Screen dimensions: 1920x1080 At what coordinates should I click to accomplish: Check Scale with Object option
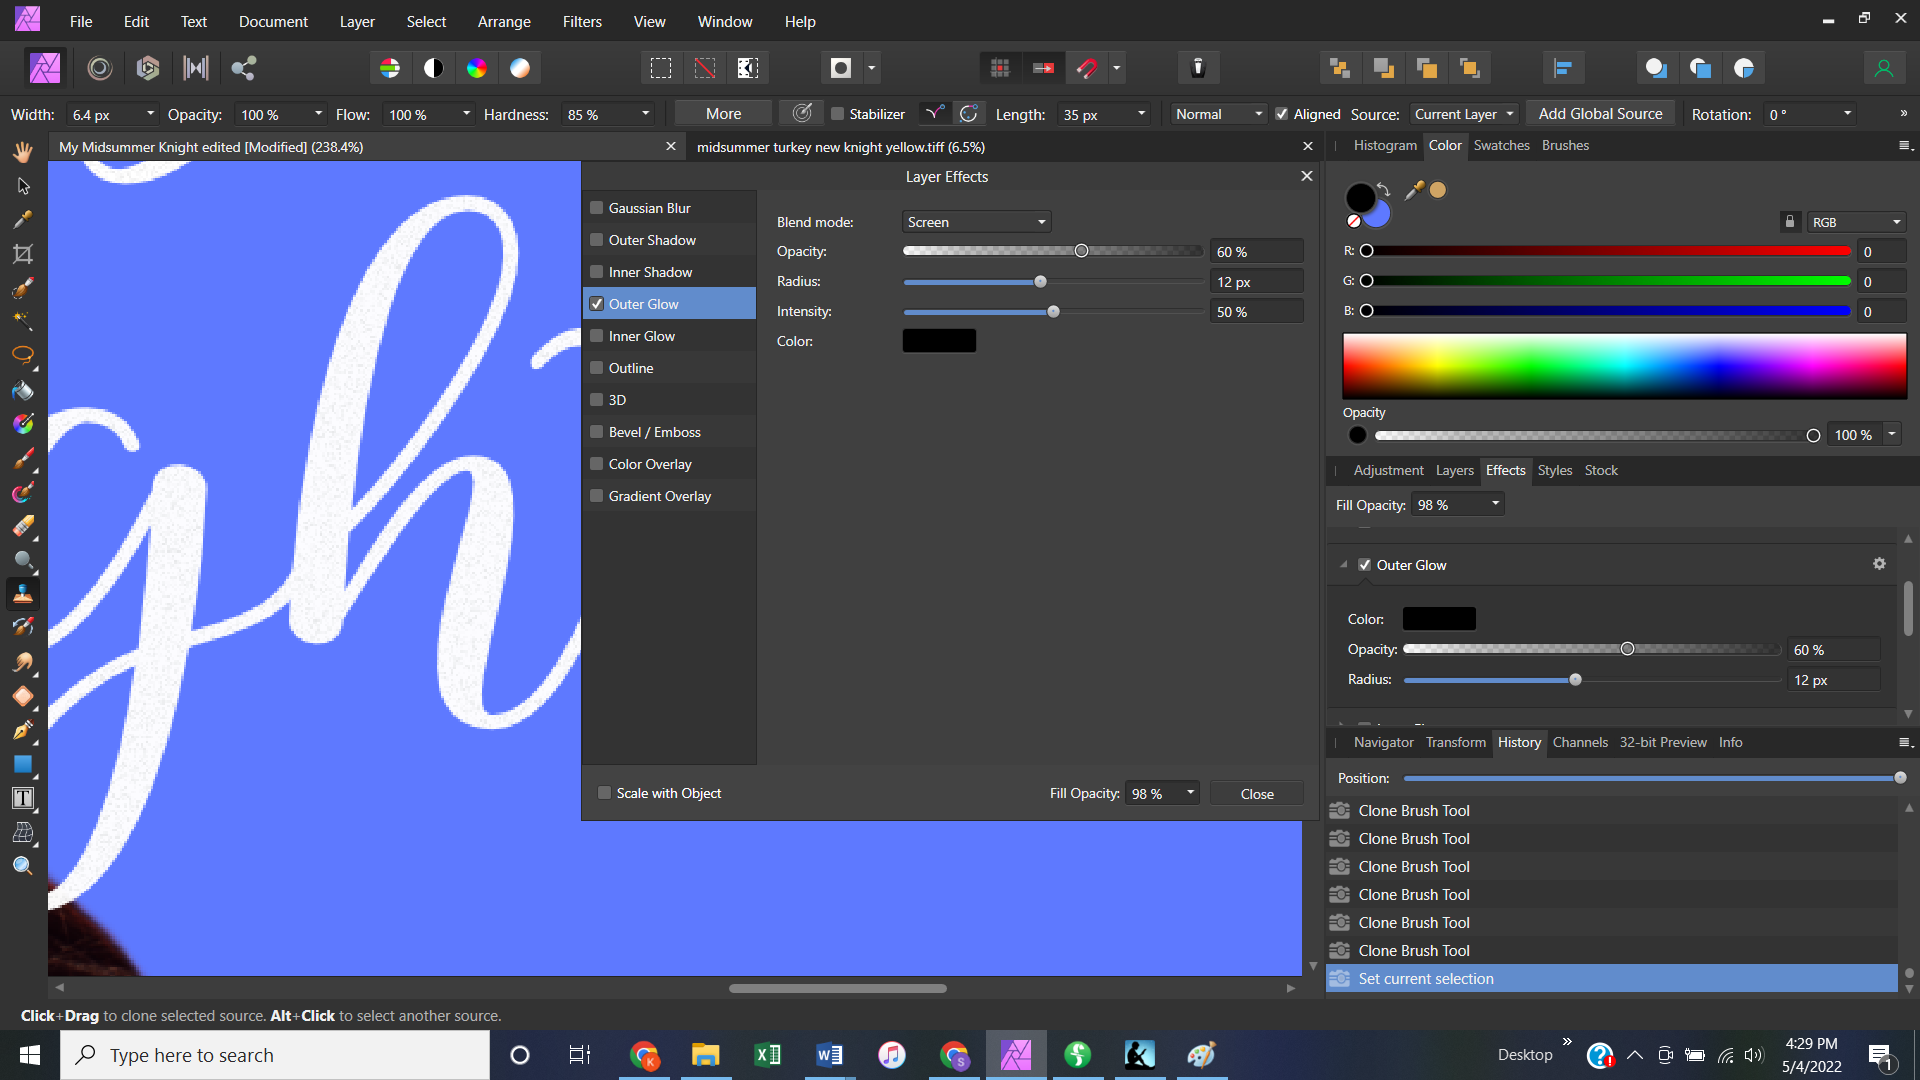tap(604, 793)
